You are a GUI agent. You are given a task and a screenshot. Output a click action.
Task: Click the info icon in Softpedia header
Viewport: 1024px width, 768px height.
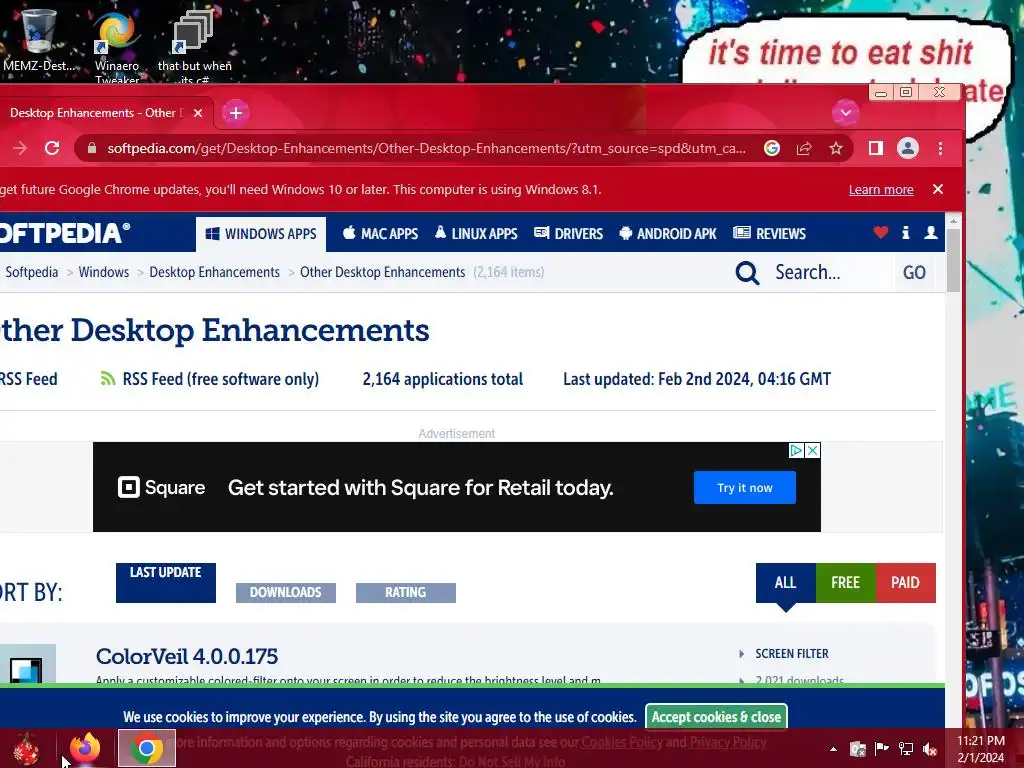click(x=906, y=232)
